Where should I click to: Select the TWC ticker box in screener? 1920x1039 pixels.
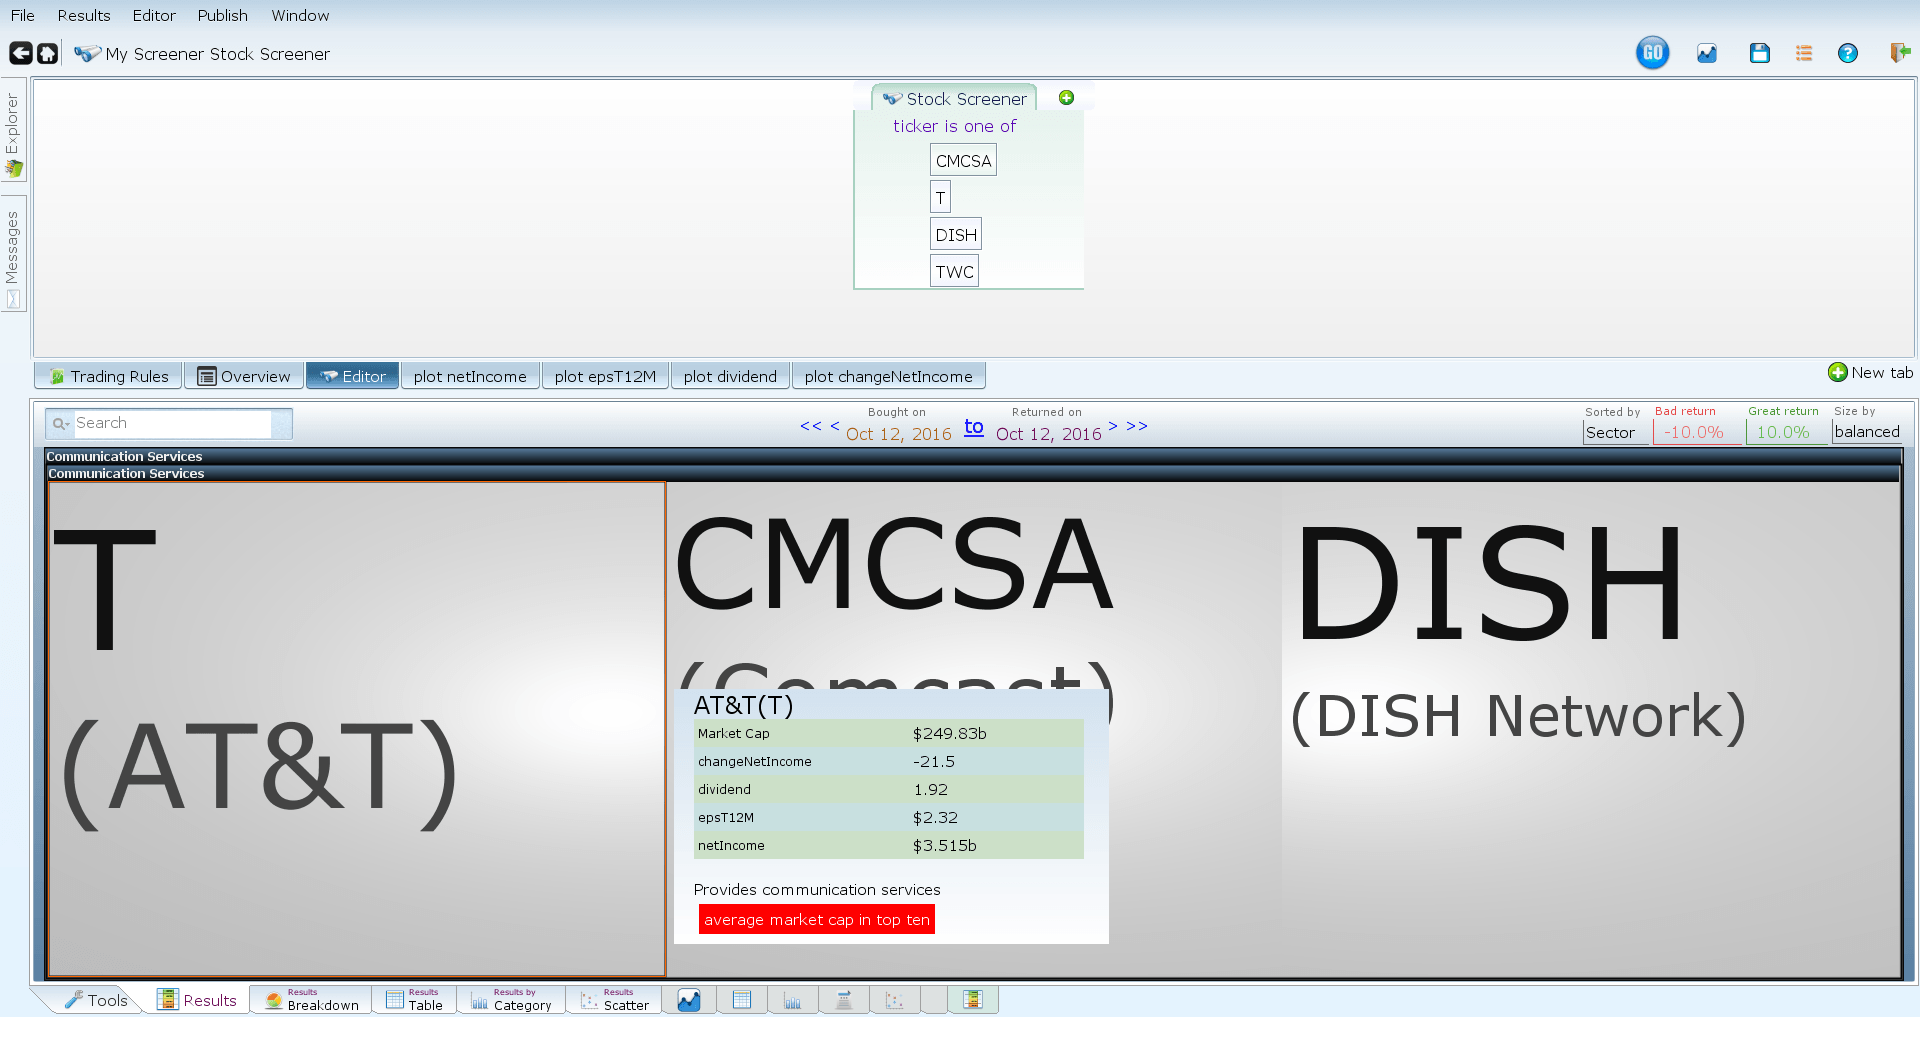coord(954,271)
